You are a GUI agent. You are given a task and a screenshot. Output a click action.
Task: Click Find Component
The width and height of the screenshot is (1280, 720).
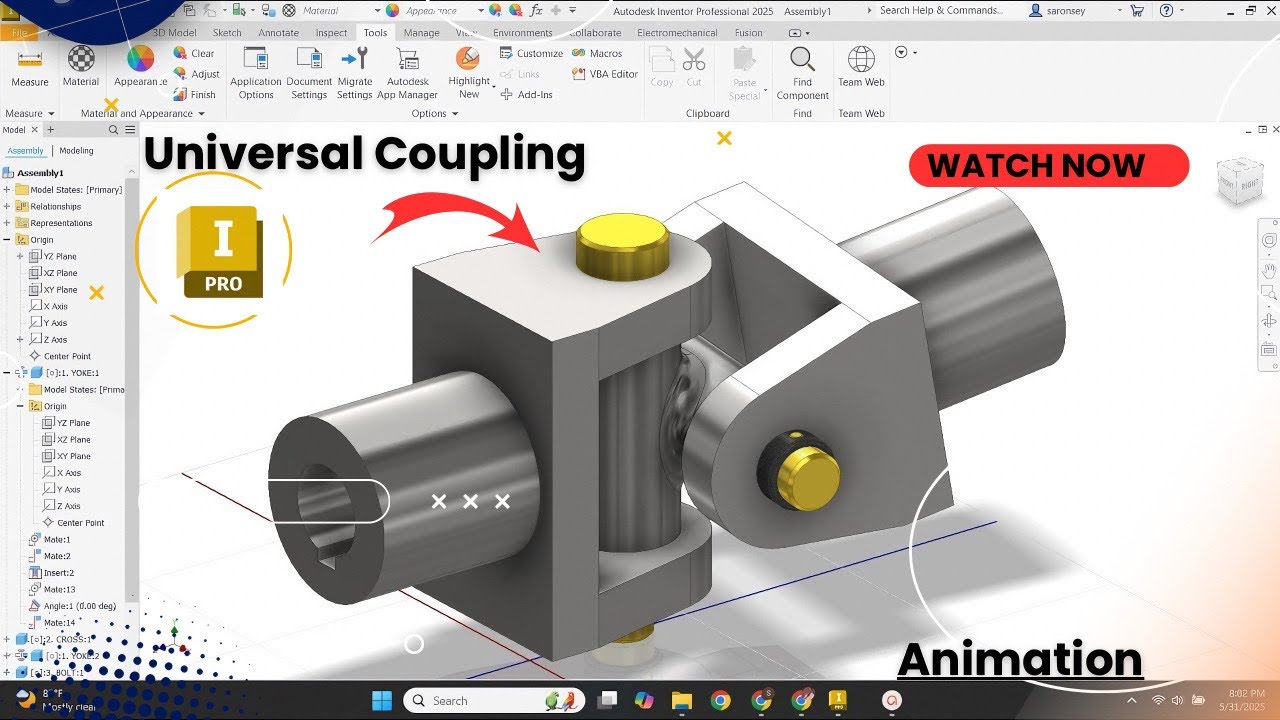pyautogui.click(x=802, y=73)
